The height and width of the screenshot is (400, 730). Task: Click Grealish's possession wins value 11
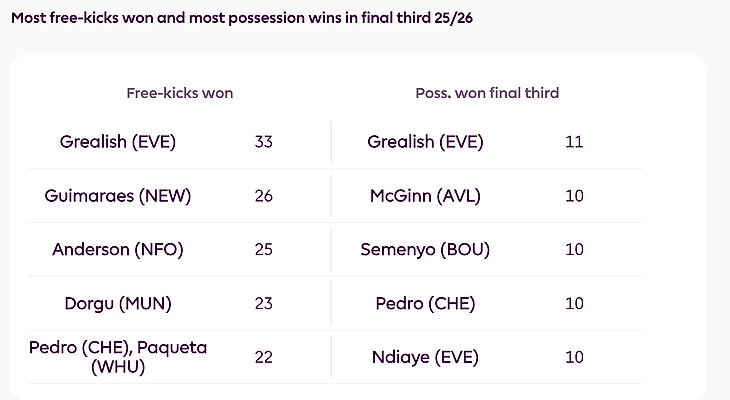click(x=574, y=142)
